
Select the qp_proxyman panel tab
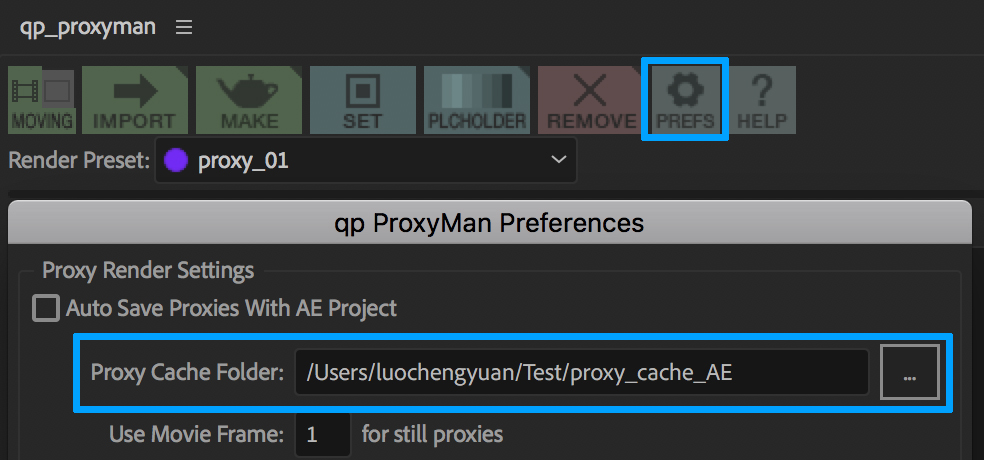click(x=88, y=27)
